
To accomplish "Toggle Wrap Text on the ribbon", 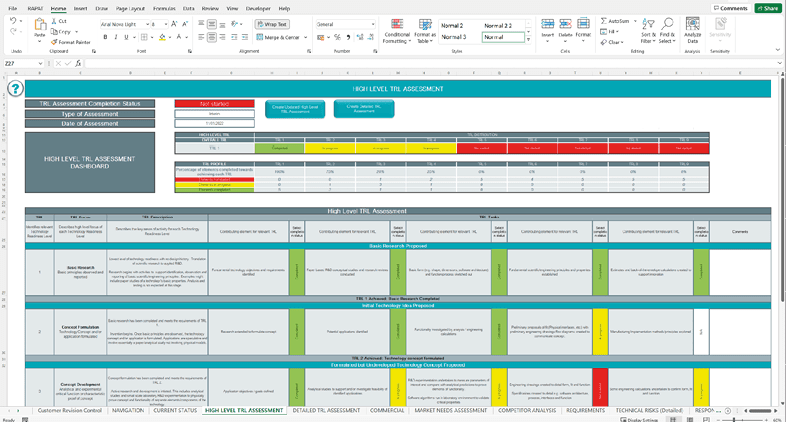I will 266,23.
